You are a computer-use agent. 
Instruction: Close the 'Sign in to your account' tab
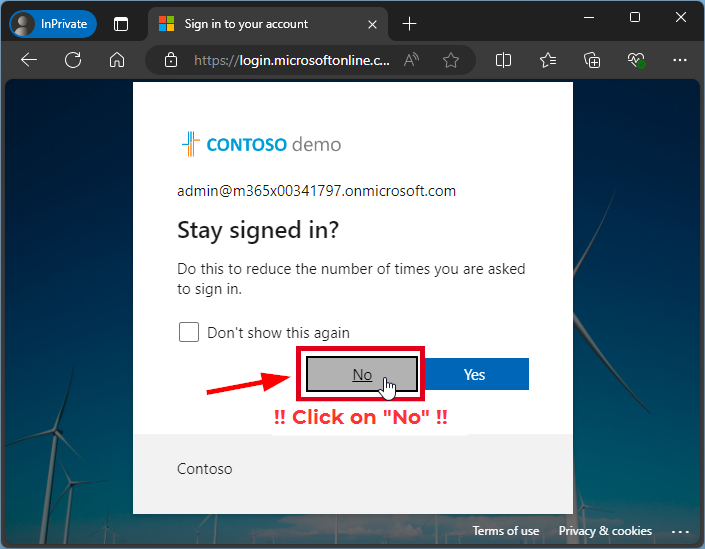(372, 24)
